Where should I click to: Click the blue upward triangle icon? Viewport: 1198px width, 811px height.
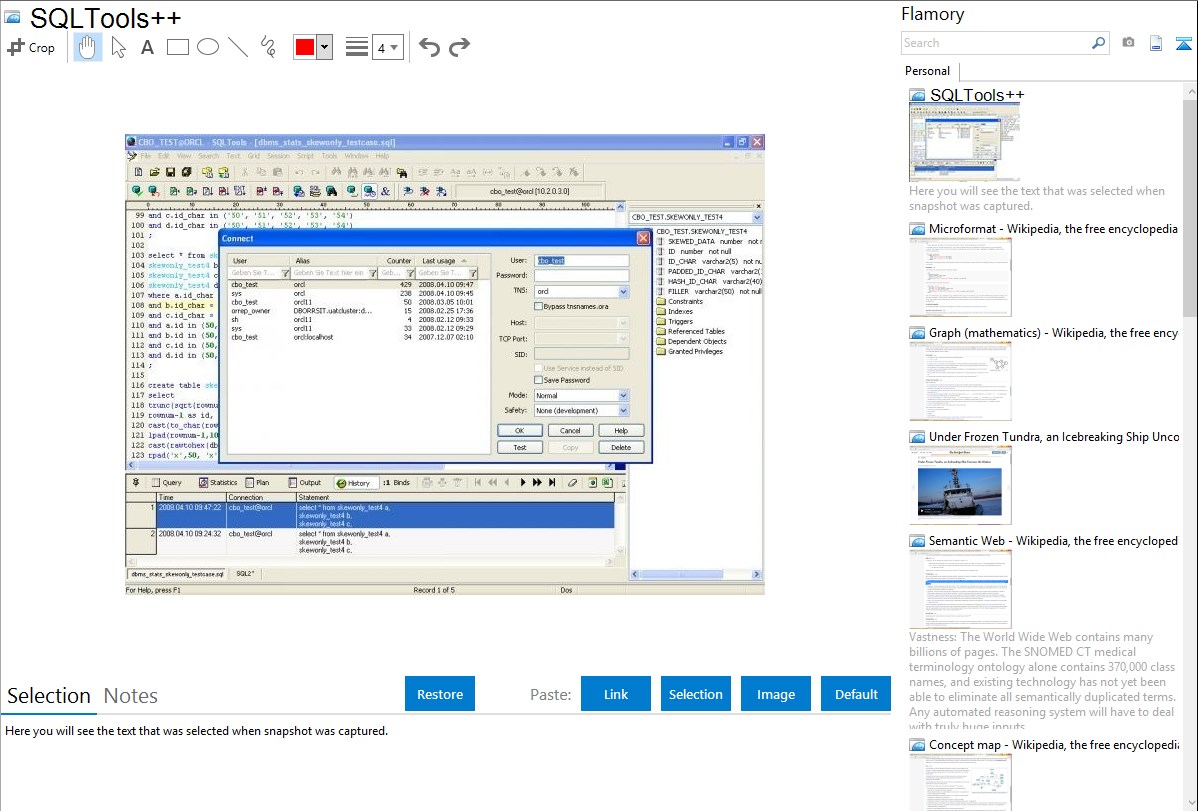[1183, 43]
